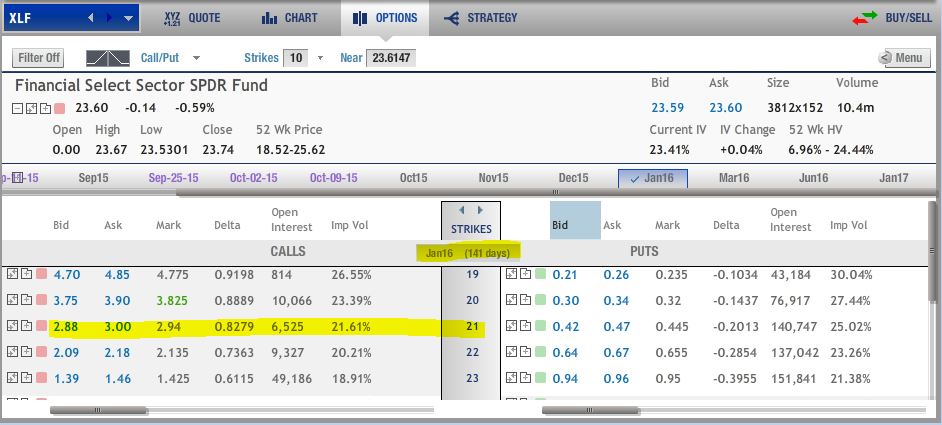Toggle the Dec15 expiration

click(574, 178)
